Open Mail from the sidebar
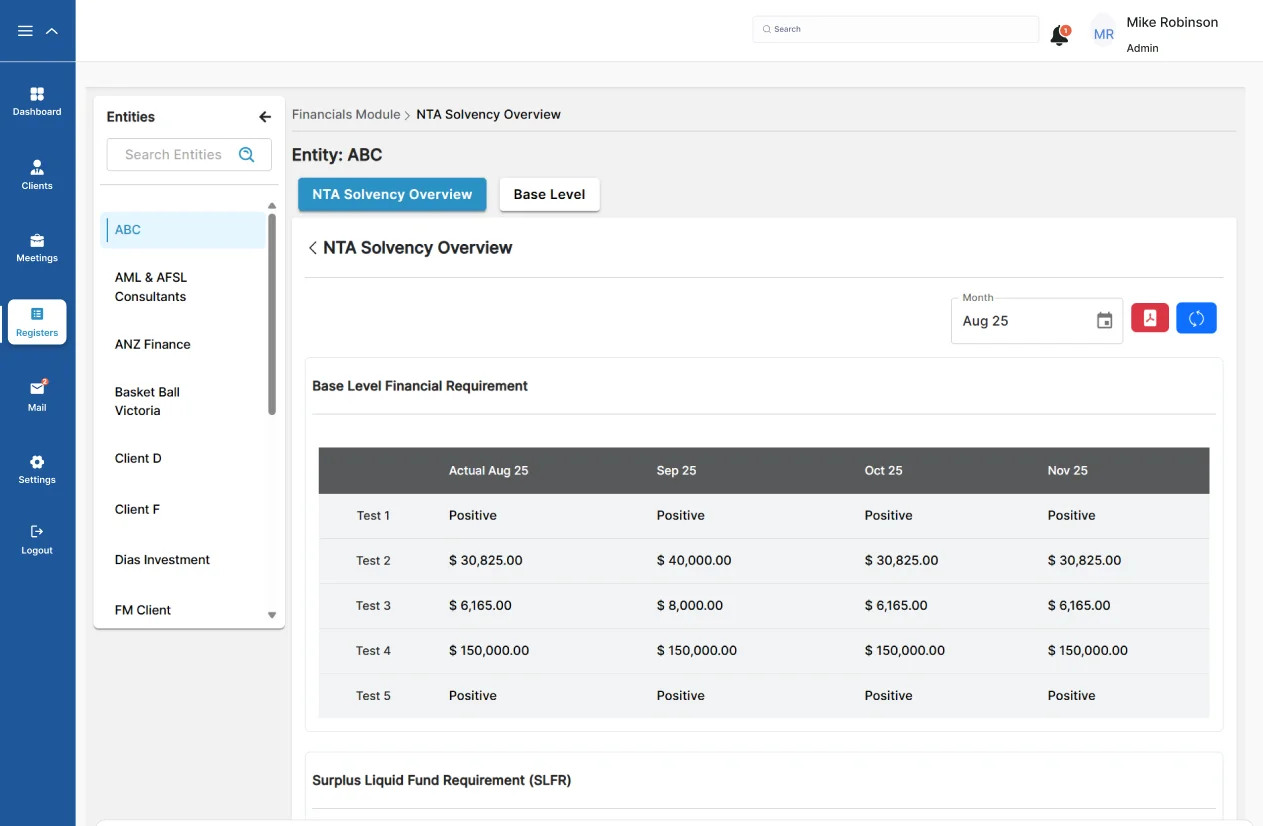 37,395
